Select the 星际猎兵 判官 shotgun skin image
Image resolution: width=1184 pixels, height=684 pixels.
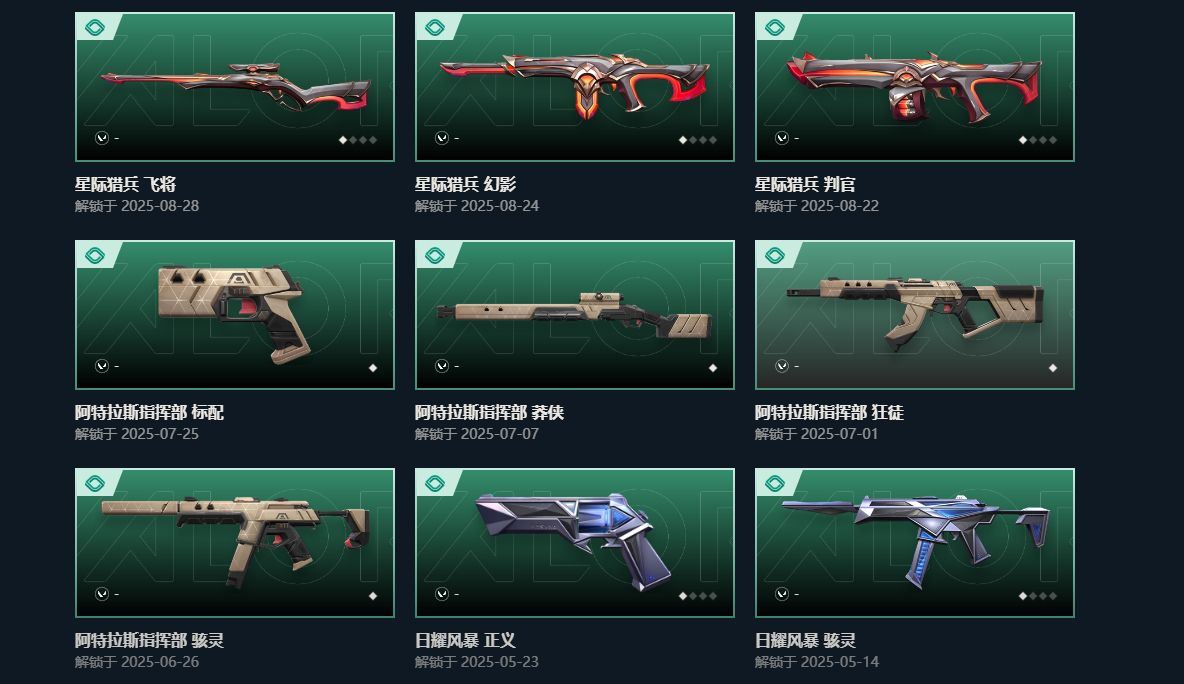tap(914, 87)
